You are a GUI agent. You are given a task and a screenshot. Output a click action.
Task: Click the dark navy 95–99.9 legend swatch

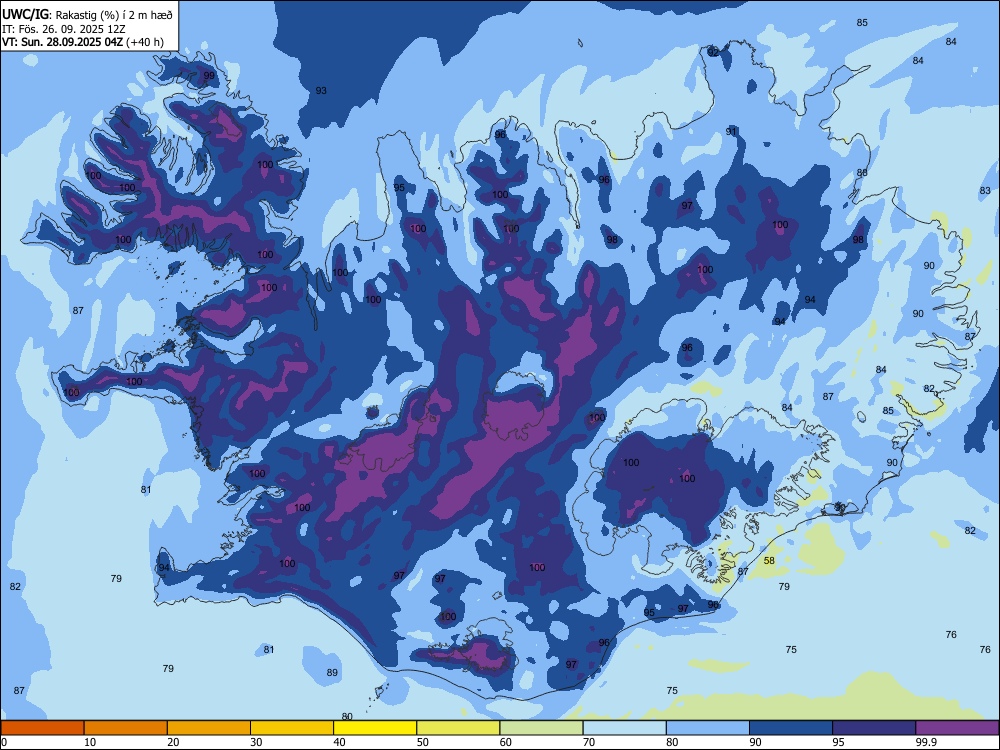(x=874, y=728)
